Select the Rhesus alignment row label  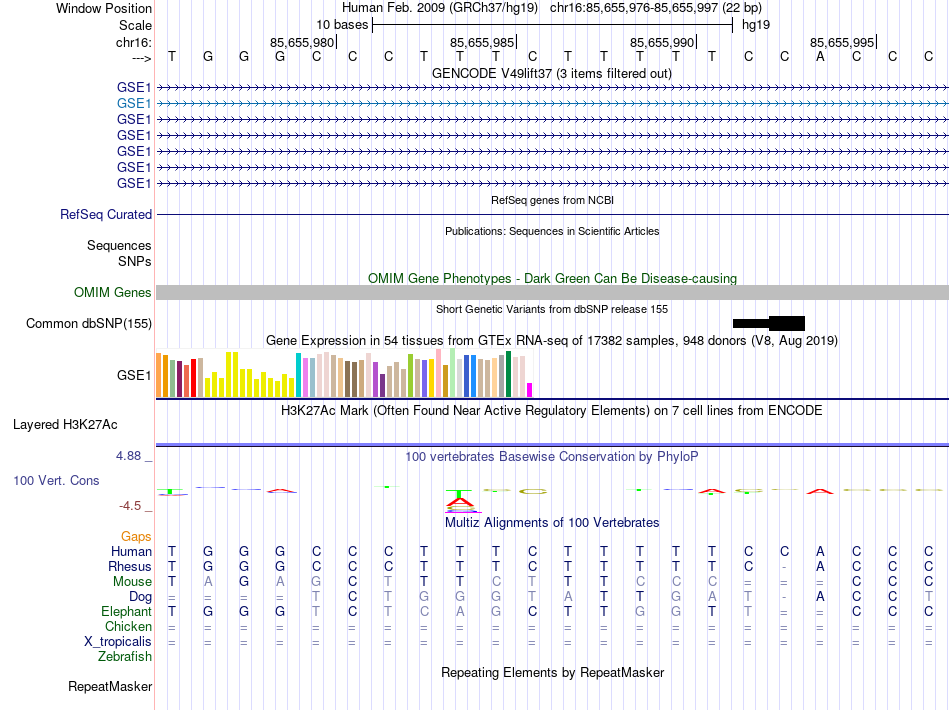pos(130,567)
